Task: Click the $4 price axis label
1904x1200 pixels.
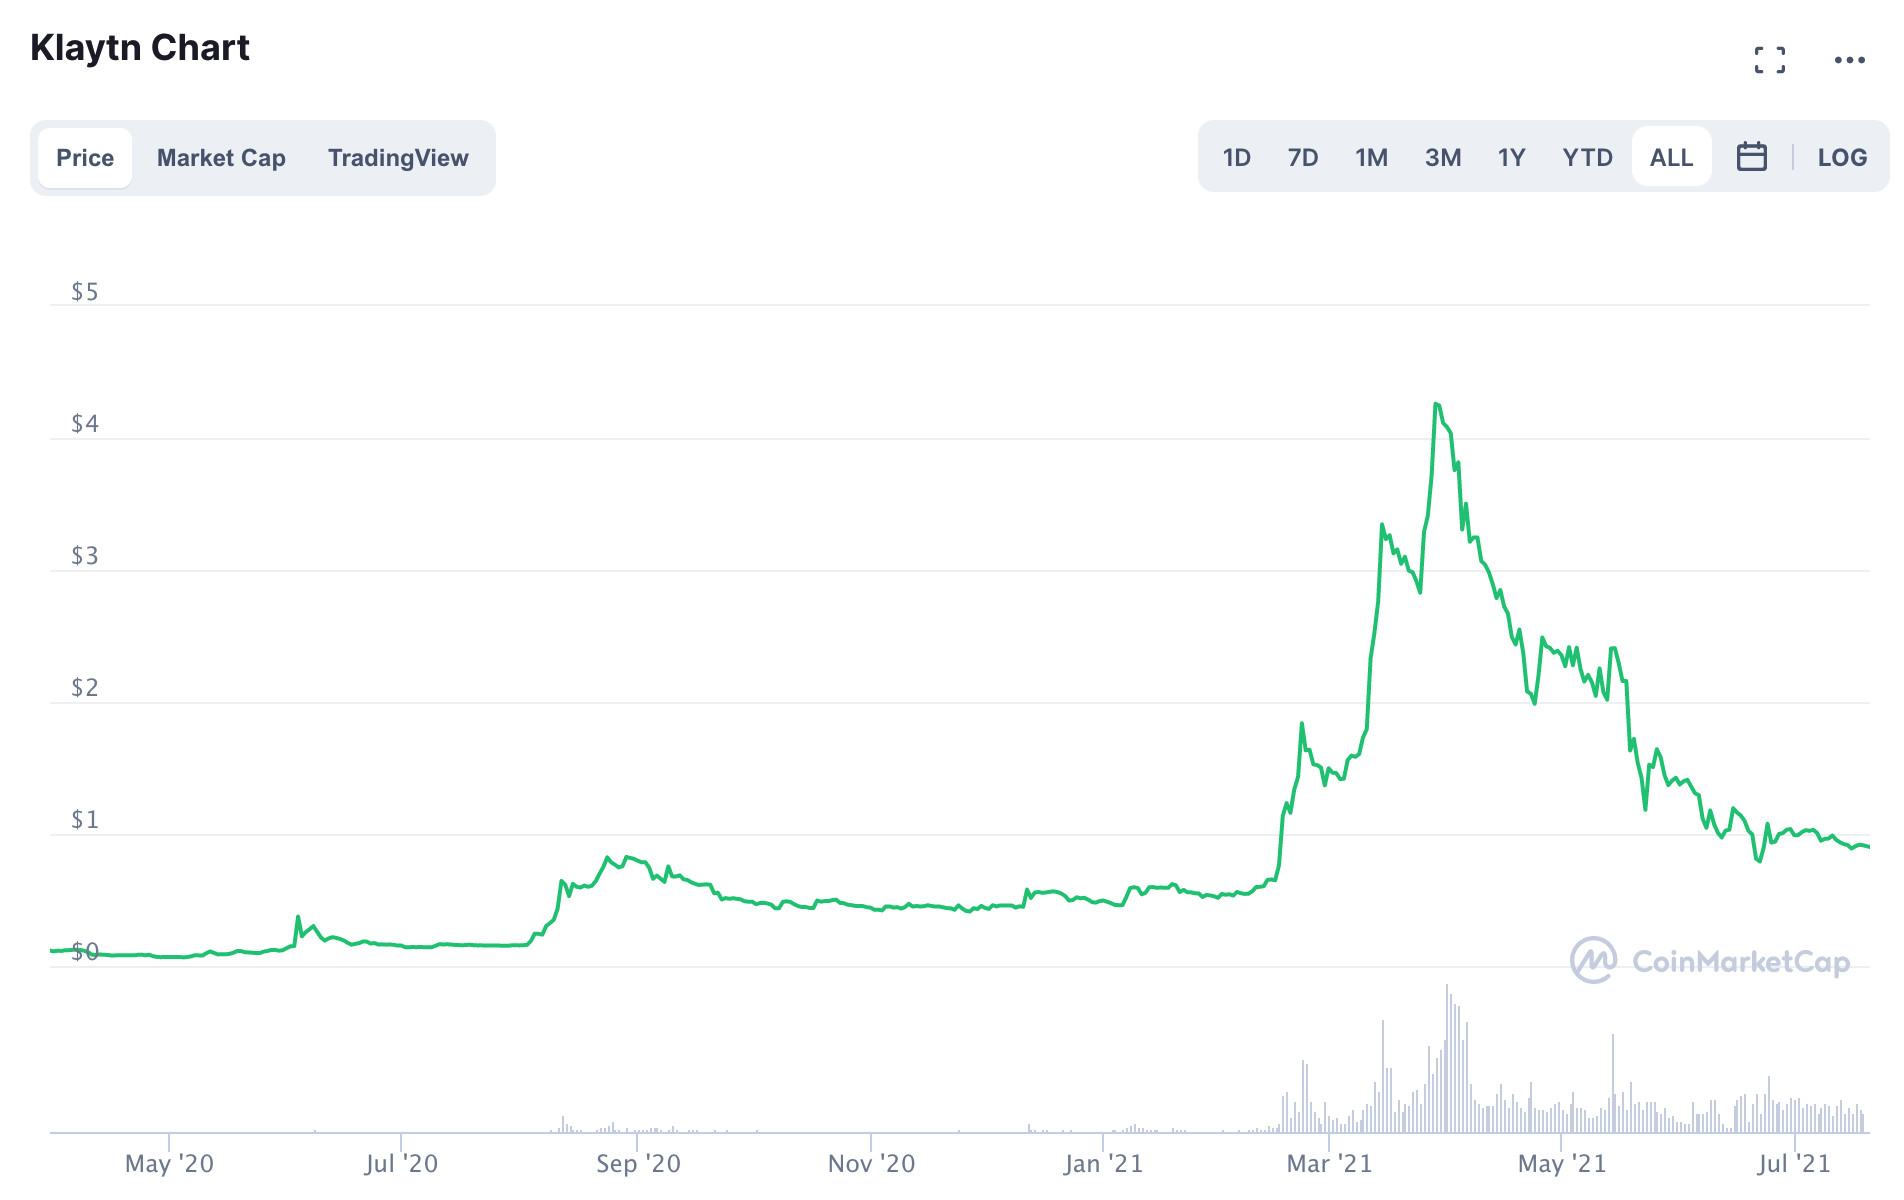Action: coord(85,423)
